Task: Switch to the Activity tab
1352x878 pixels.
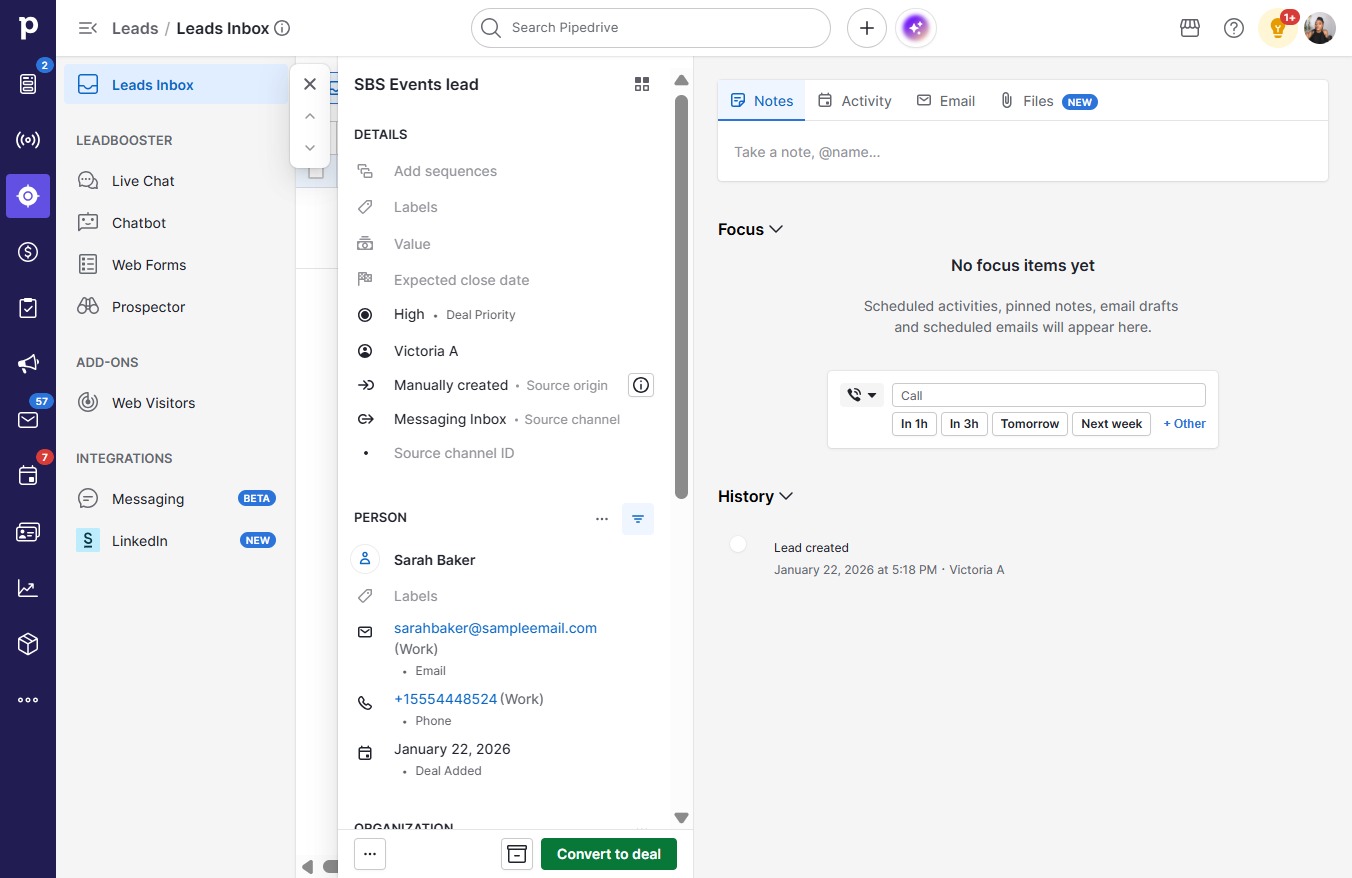Action: coord(854,101)
